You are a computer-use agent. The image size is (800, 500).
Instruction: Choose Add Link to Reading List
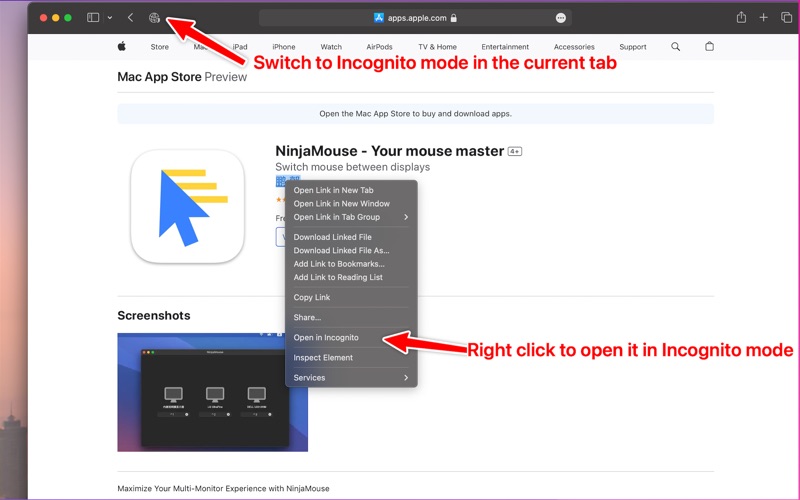pos(351,277)
